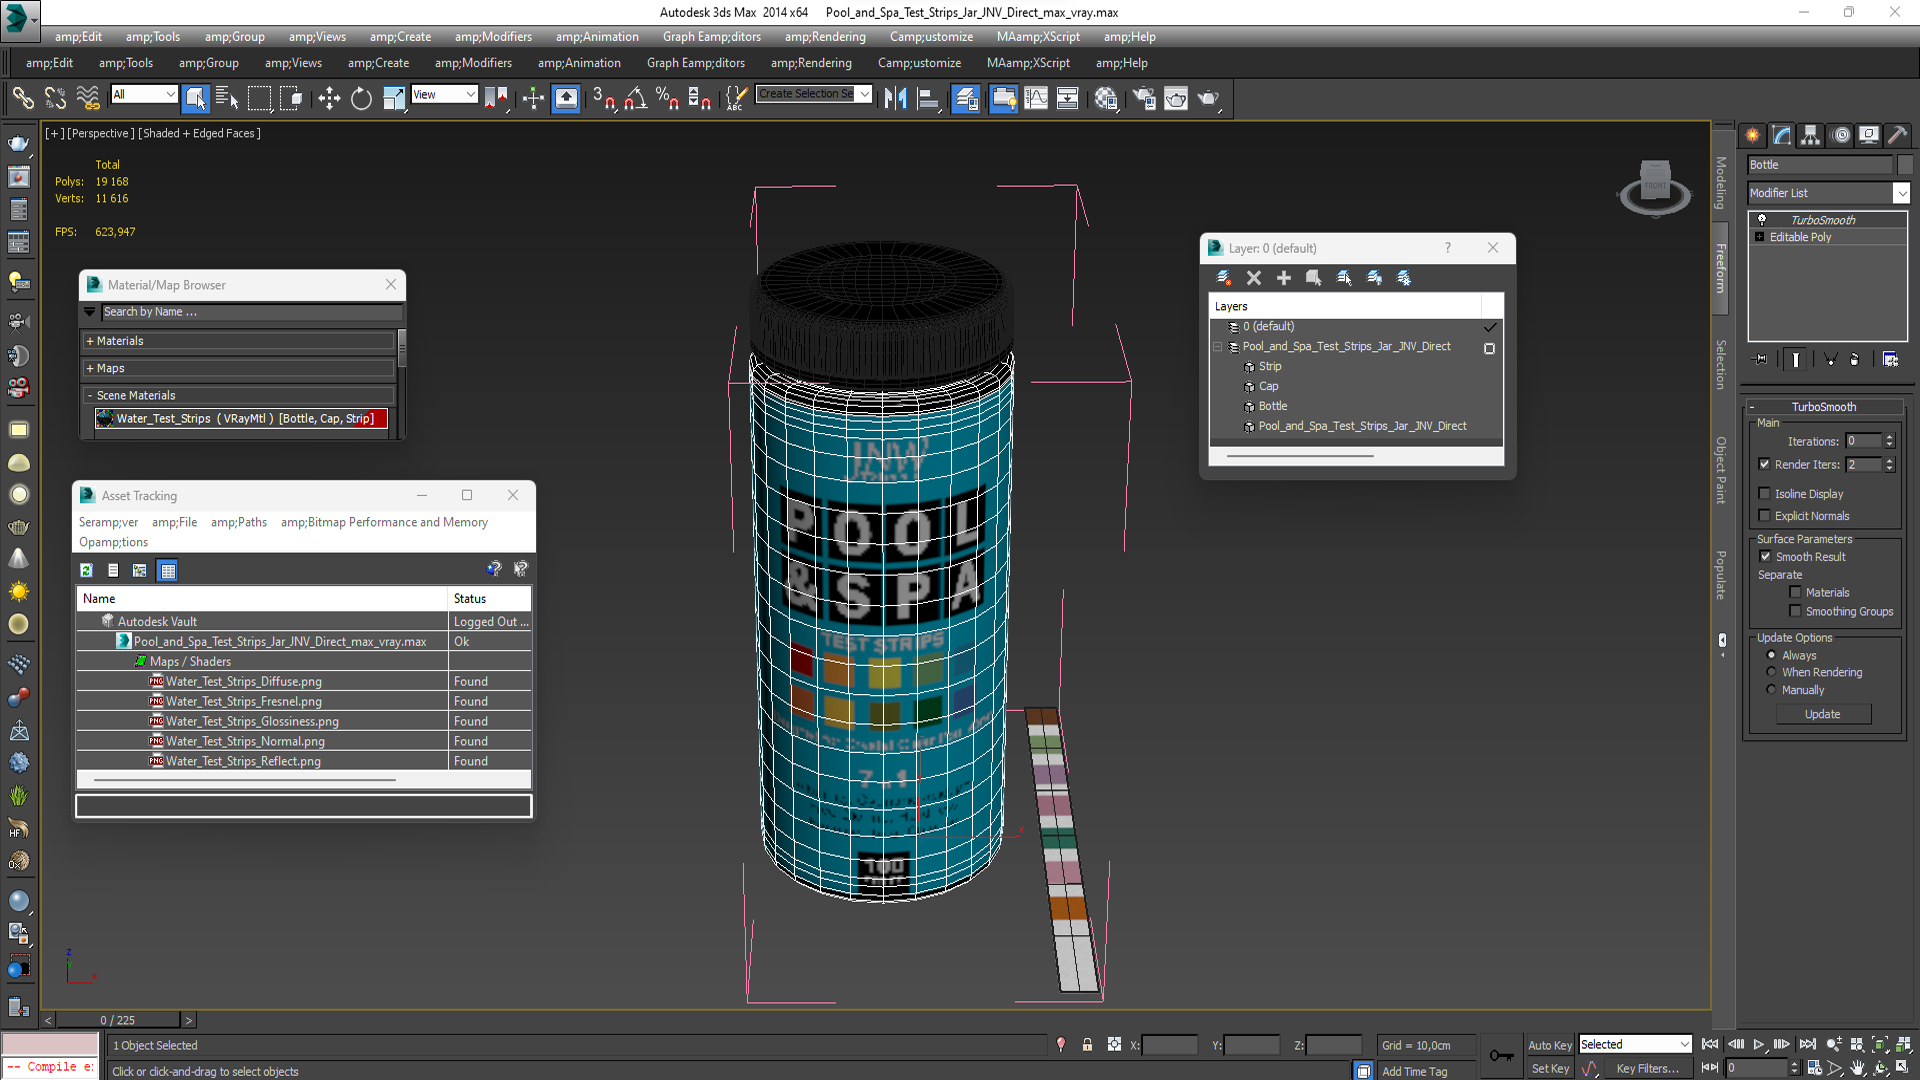This screenshot has height=1080, width=1920.
Task: Click the Mirror tool icon
Action: (x=896, y=98)
